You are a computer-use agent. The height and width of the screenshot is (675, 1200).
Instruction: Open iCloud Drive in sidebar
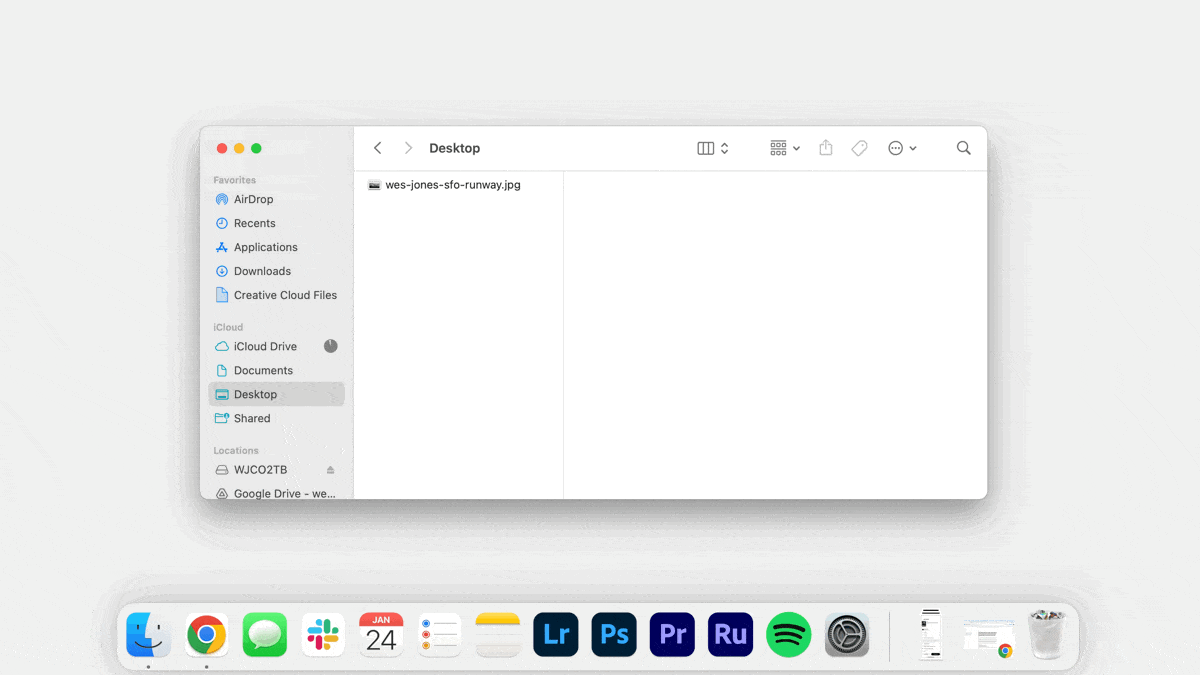276,346
